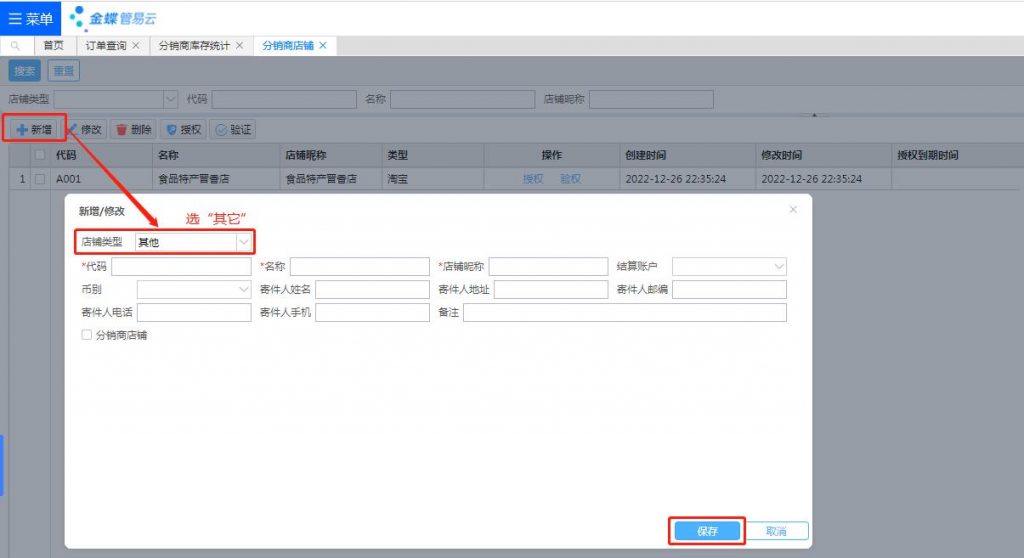Click the search magnifier icon in tab bar

(15, 46)
